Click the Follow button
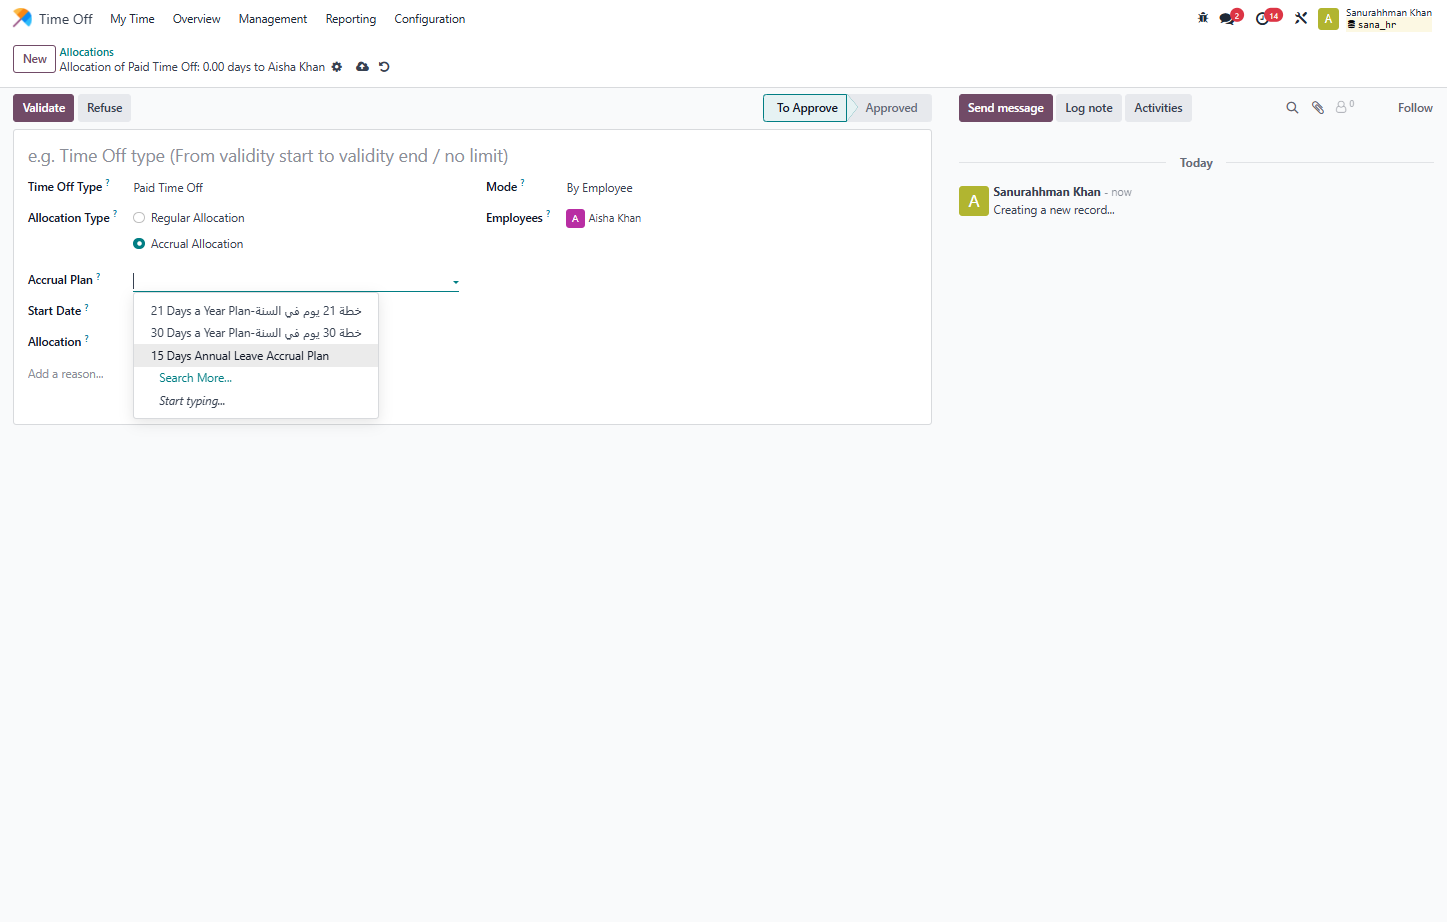Image resolution: width=1447 pixels, height=922 pixels. coord(1415,108)
